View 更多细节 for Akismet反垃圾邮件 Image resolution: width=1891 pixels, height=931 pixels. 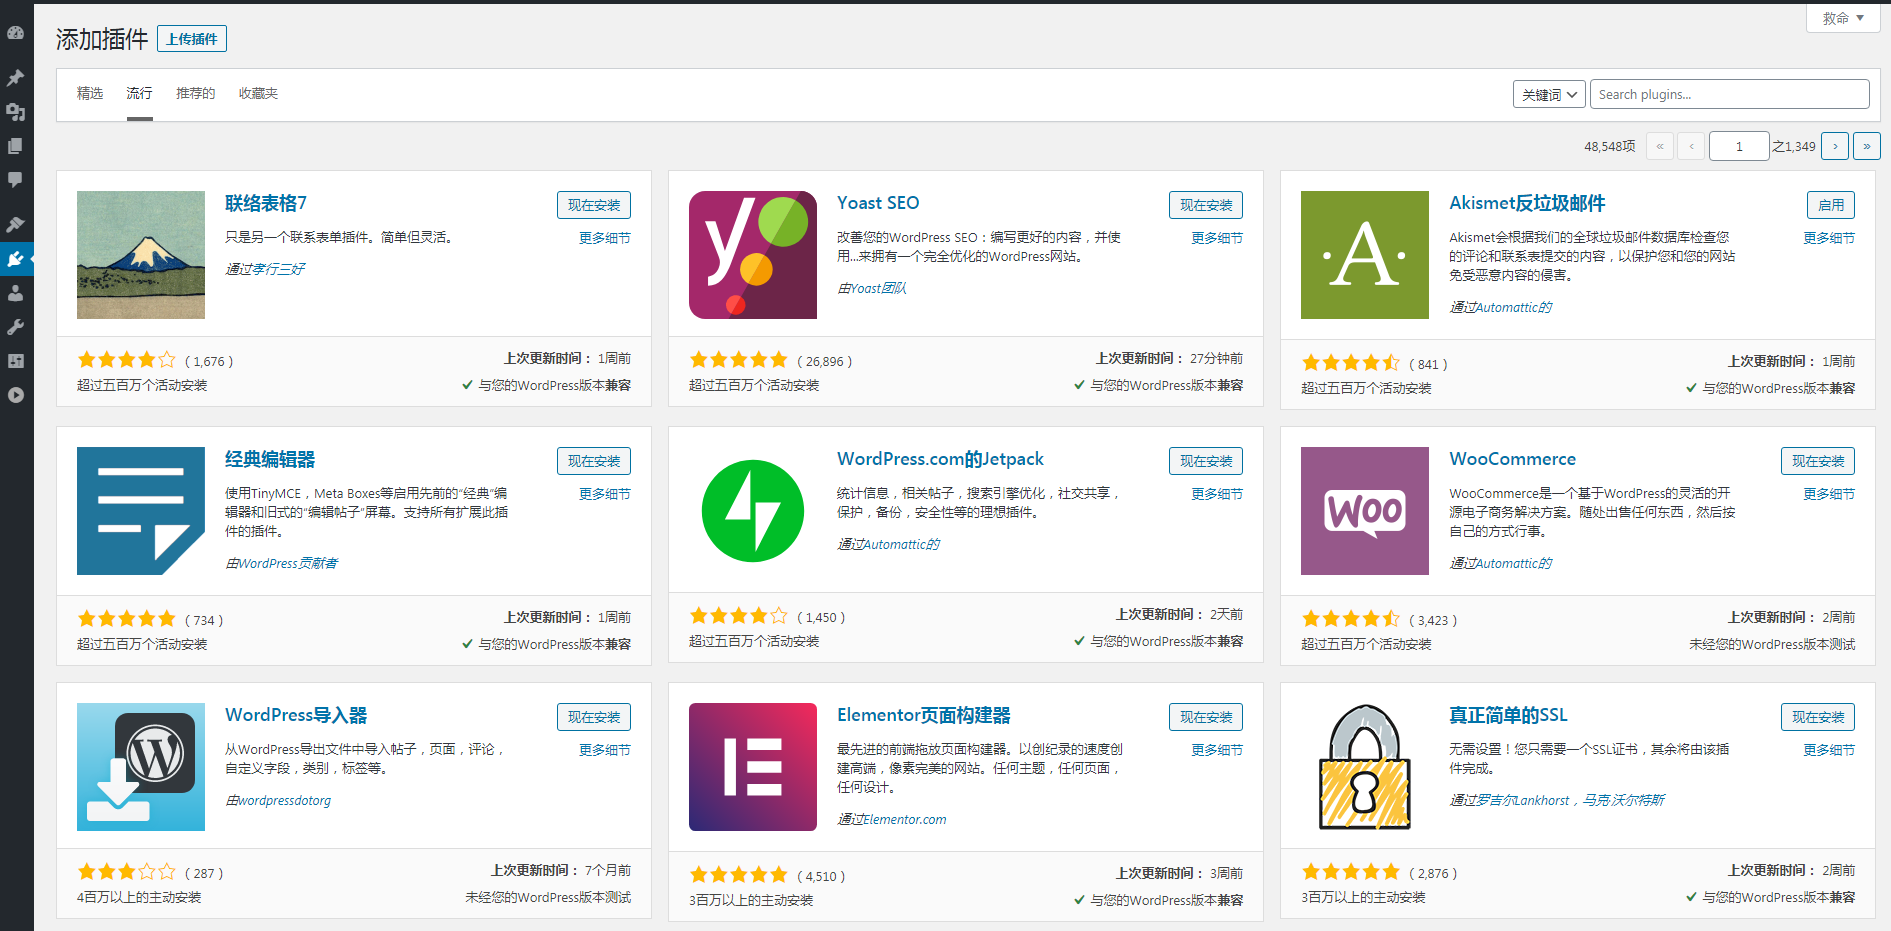(1829, 238)
